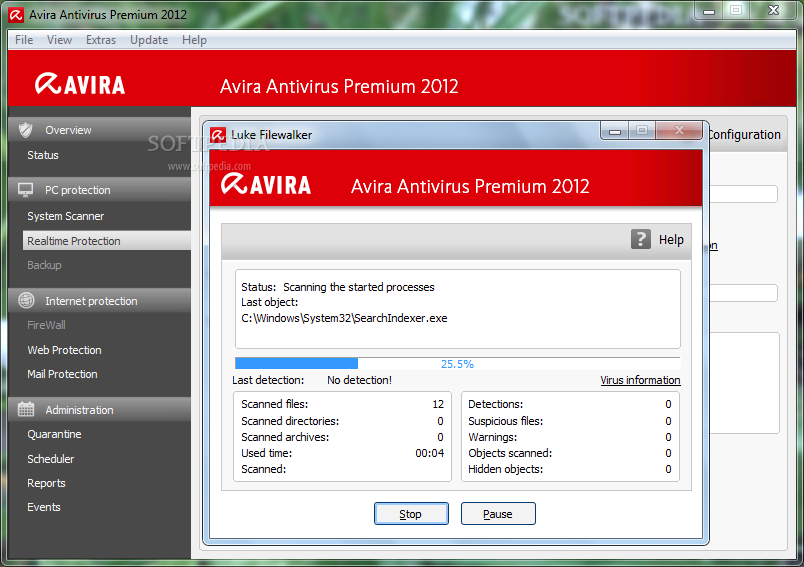
Task: Click the 'Scanned directories:' label
Action: pos(290,421)
